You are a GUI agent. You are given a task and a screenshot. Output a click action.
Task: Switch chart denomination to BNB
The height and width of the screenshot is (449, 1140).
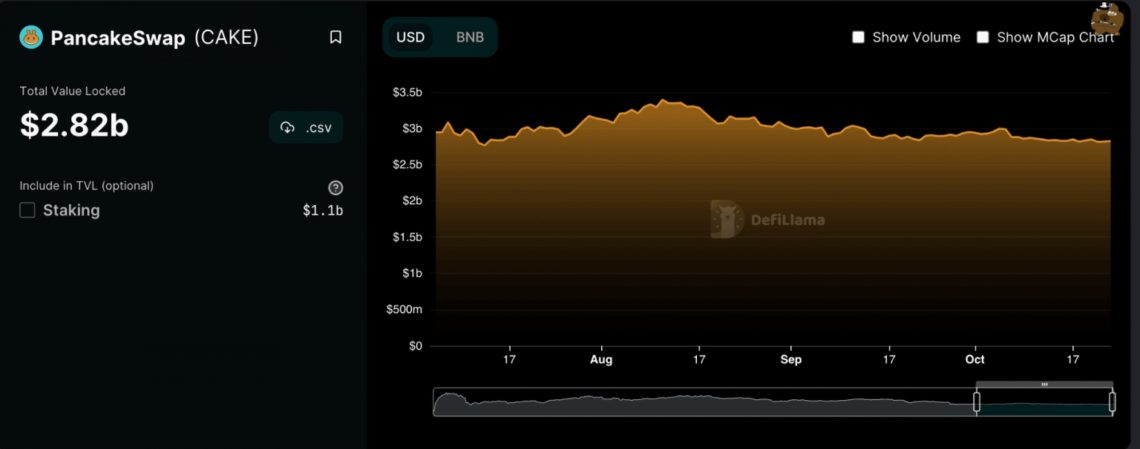click(x=470, y=37)
